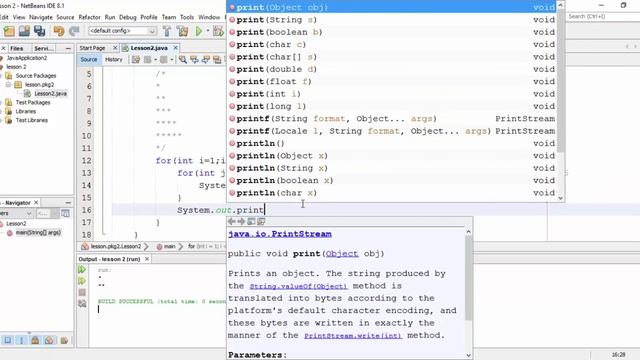Click the Find Previous Occurrence editor icon

click(194, 60)
